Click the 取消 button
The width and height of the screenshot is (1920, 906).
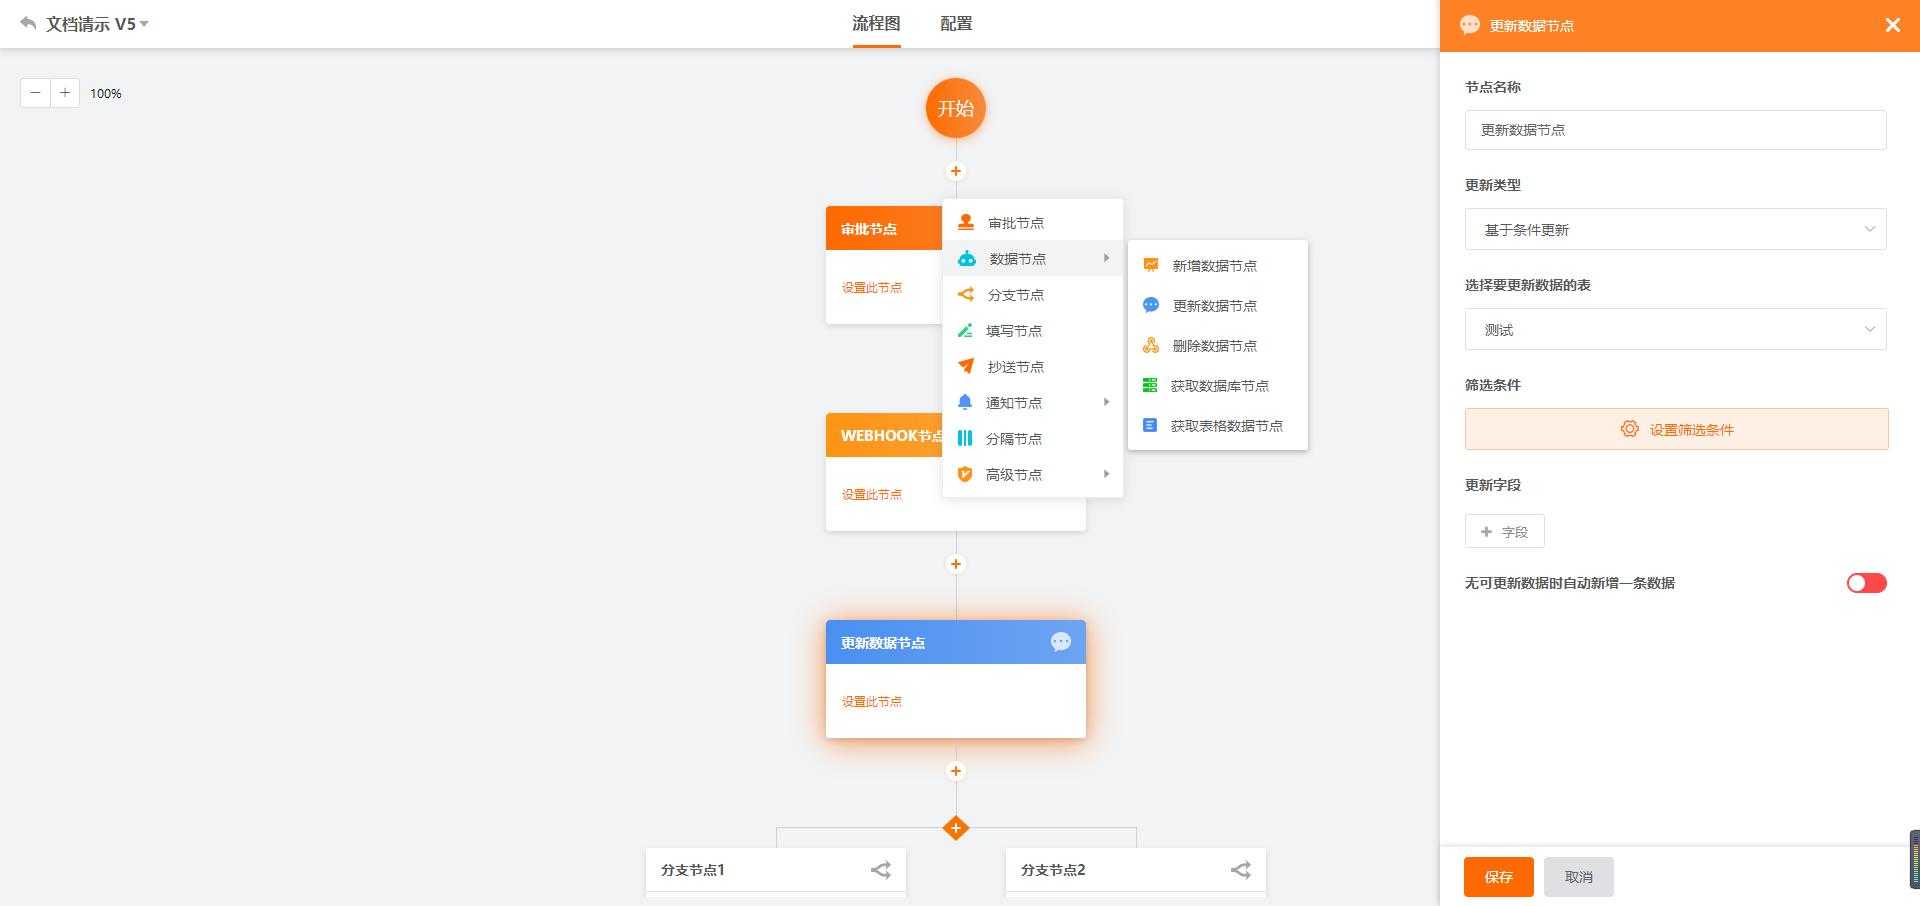pyautogui.click(x=1579, y=877)
